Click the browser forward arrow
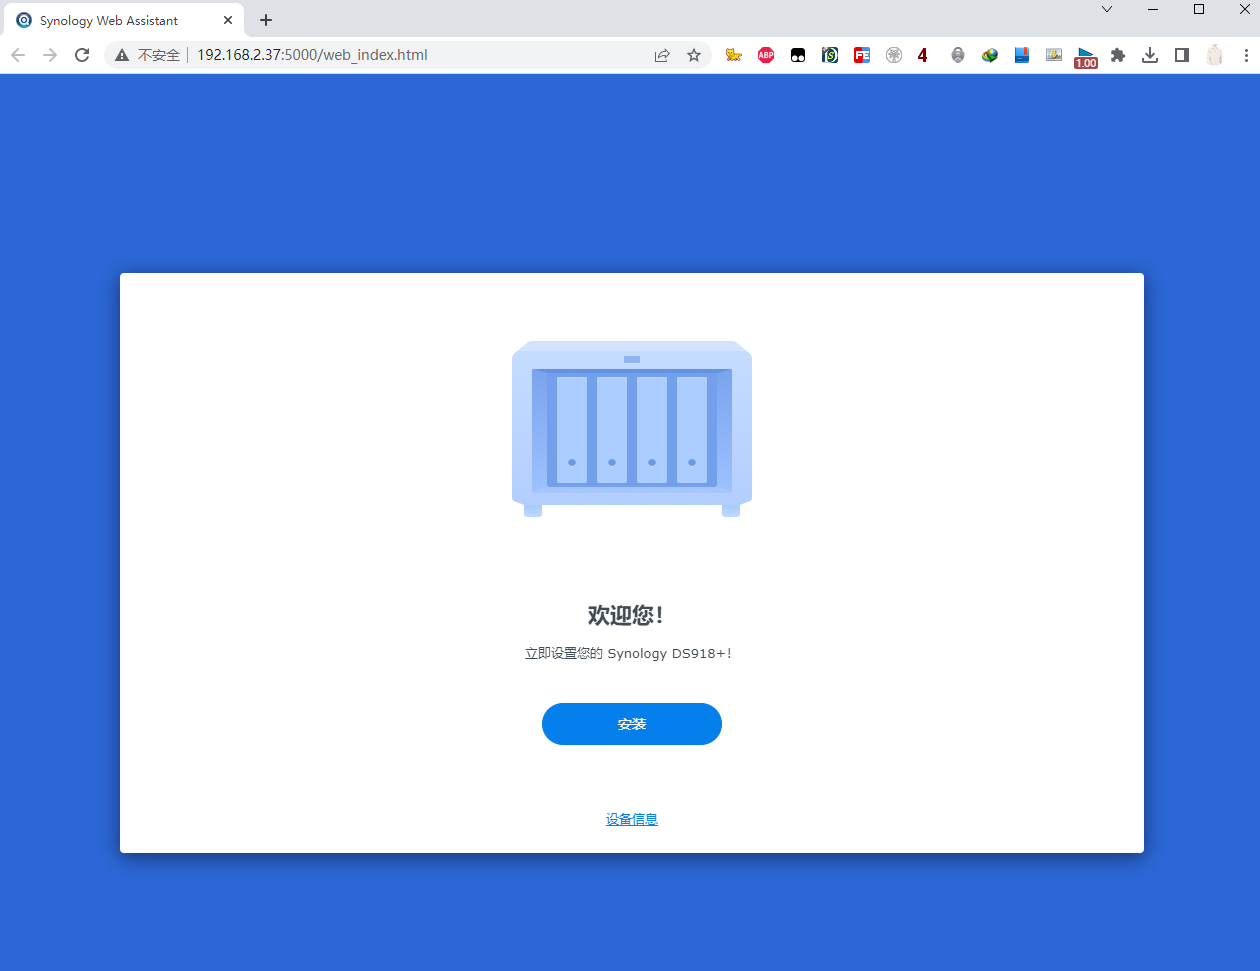Image resolution: width=1260 pixels, height=971 pixels. (x=50, y=55)
